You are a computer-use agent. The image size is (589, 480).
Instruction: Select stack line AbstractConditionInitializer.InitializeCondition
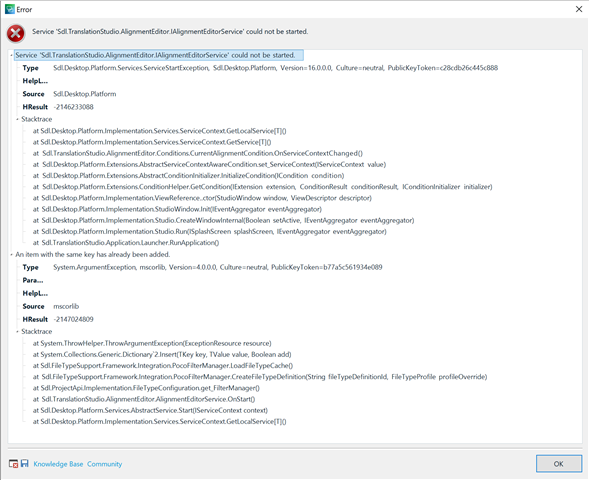coord(188,175)
